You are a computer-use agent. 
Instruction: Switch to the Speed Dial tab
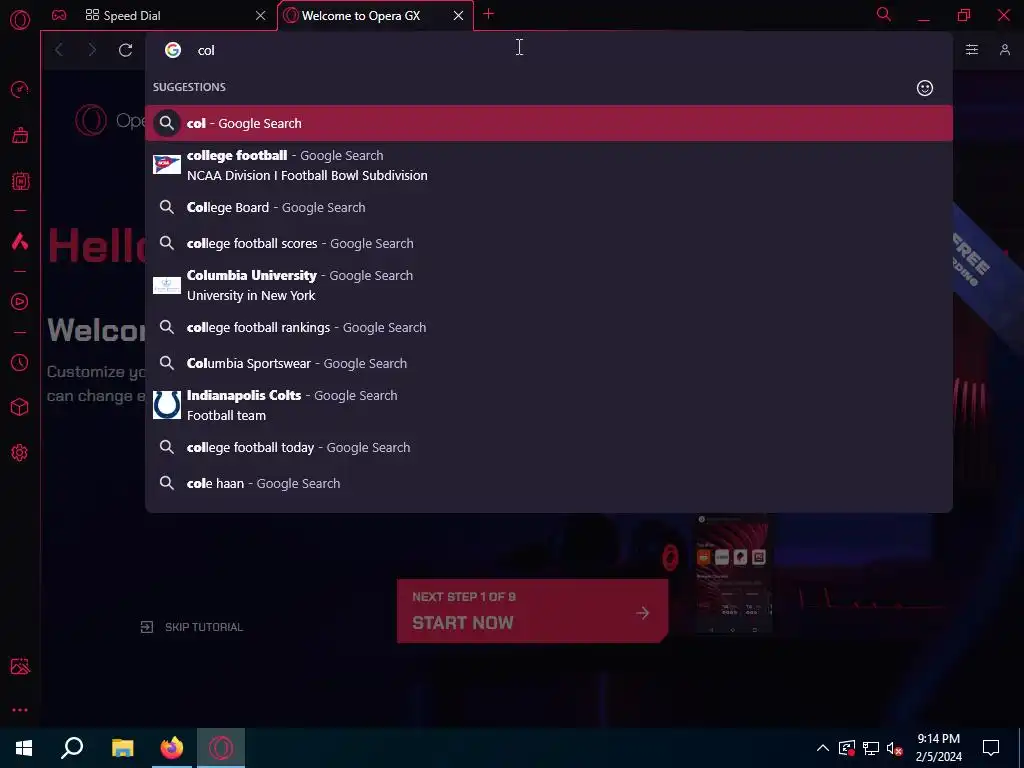point(161,16)
